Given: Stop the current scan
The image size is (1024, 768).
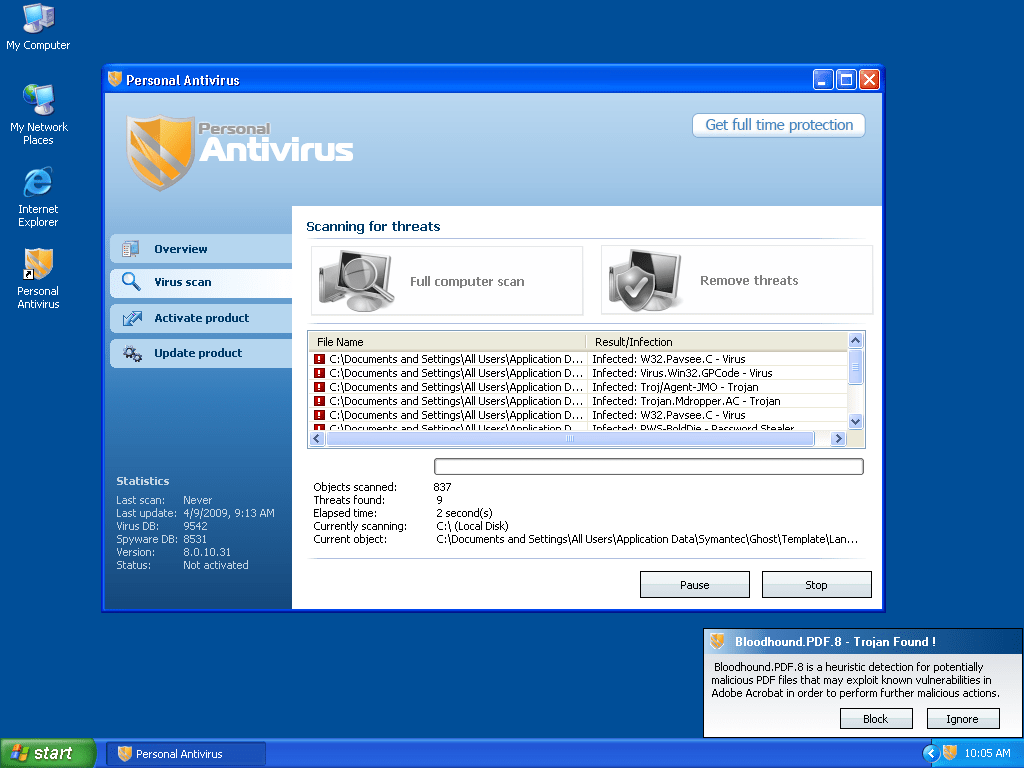Looking at the screenshot, I should pyautogui.click(x=816, y=585).
